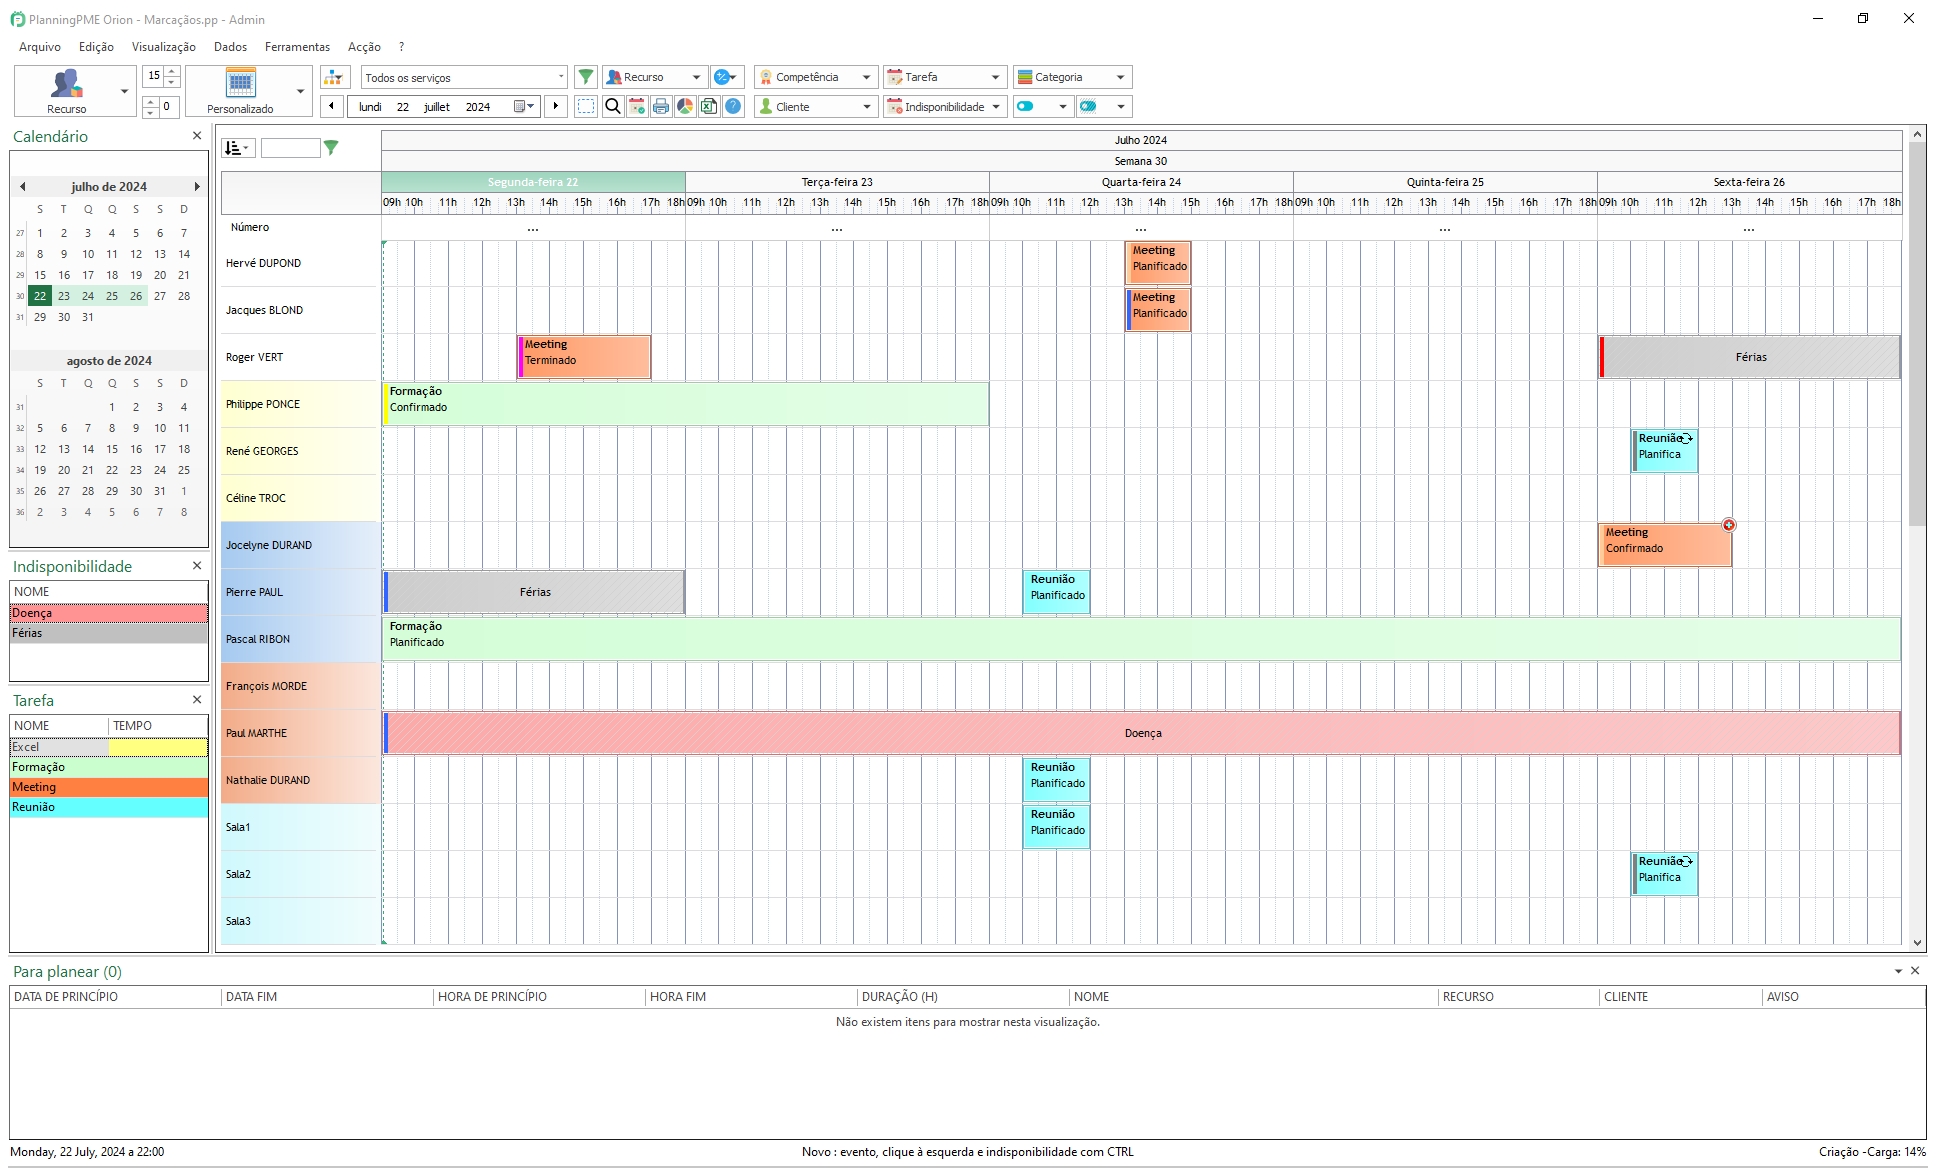Screen dimensions: 1936x1168
Task: Click the red alert icon on Jocelyne's Meeting
Action: point(1728,525)
